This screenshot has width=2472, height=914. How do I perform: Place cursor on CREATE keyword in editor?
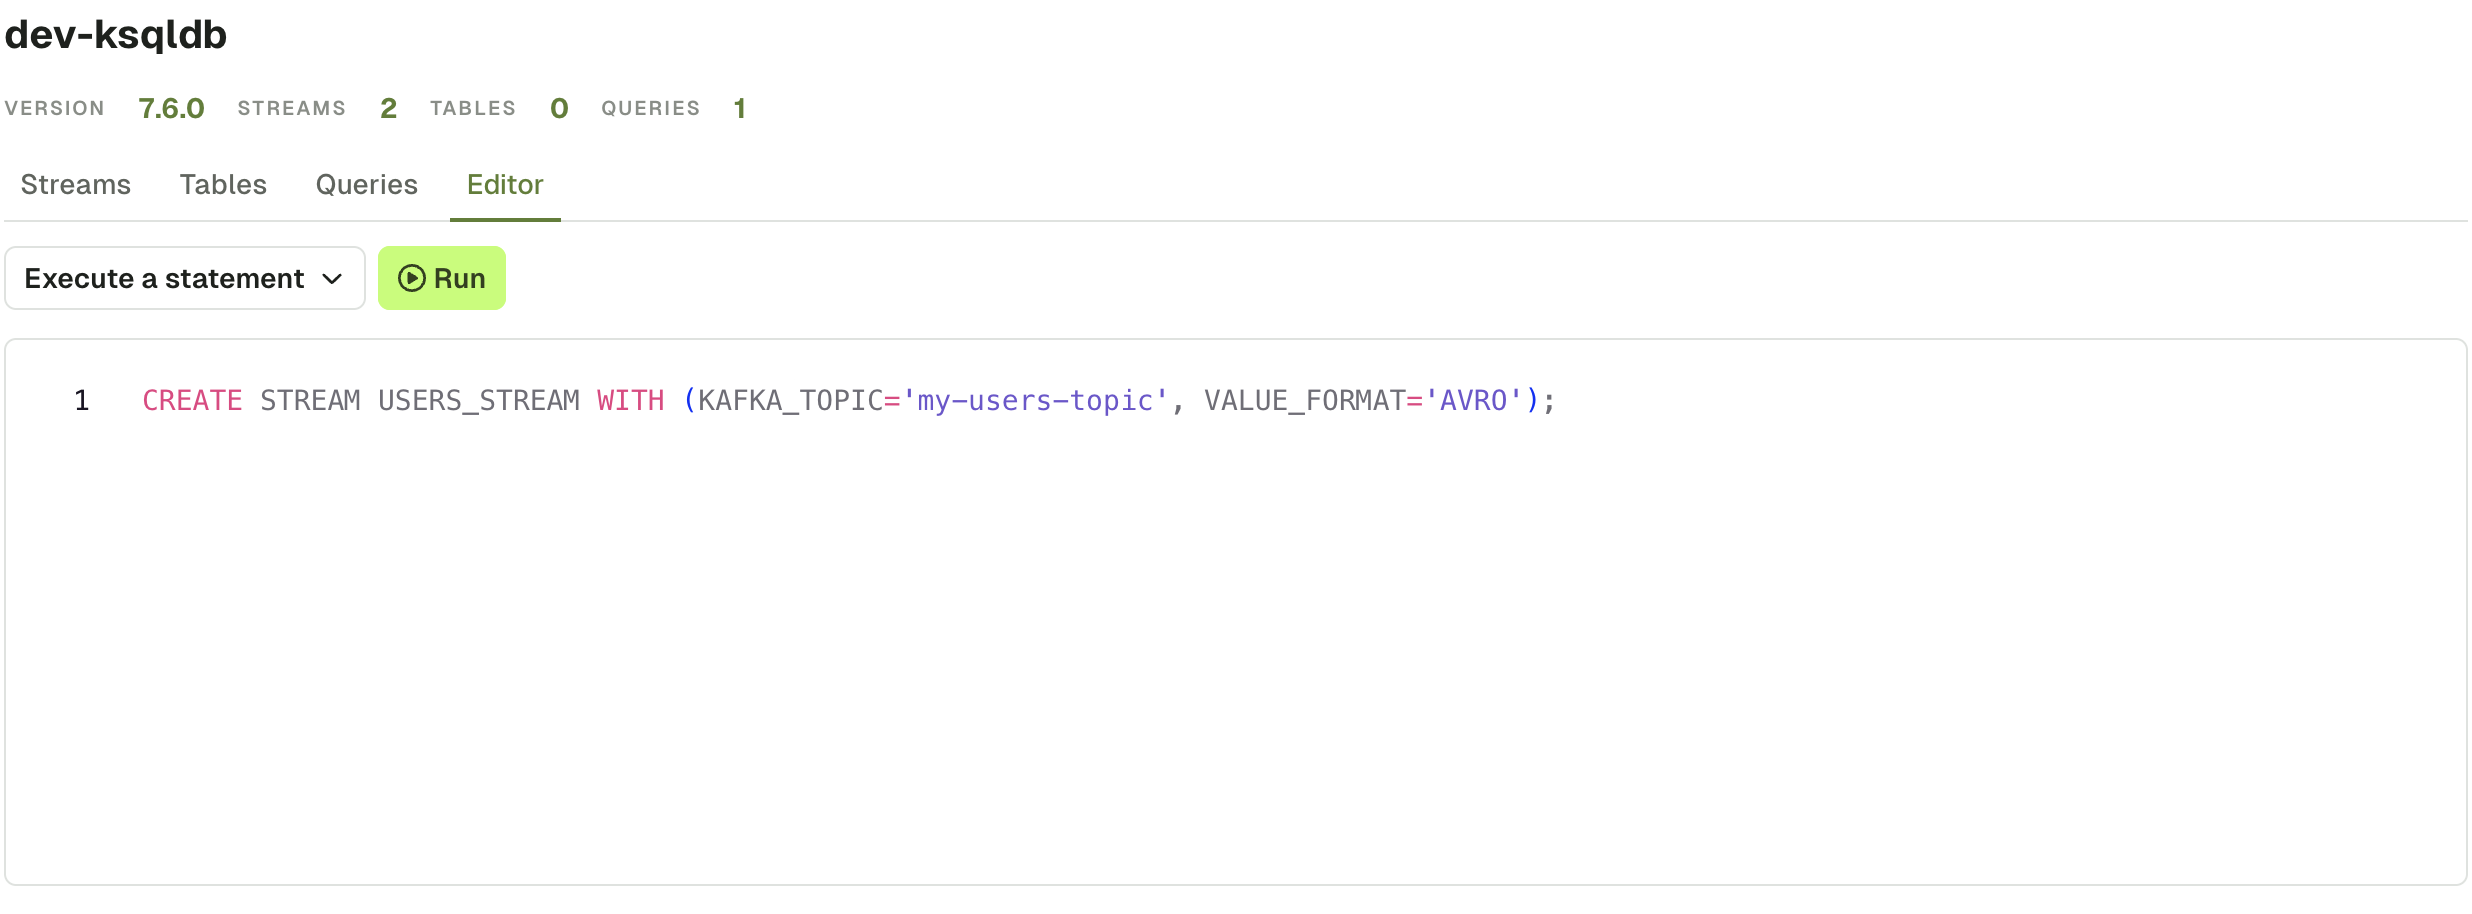[x=192, y=401]
